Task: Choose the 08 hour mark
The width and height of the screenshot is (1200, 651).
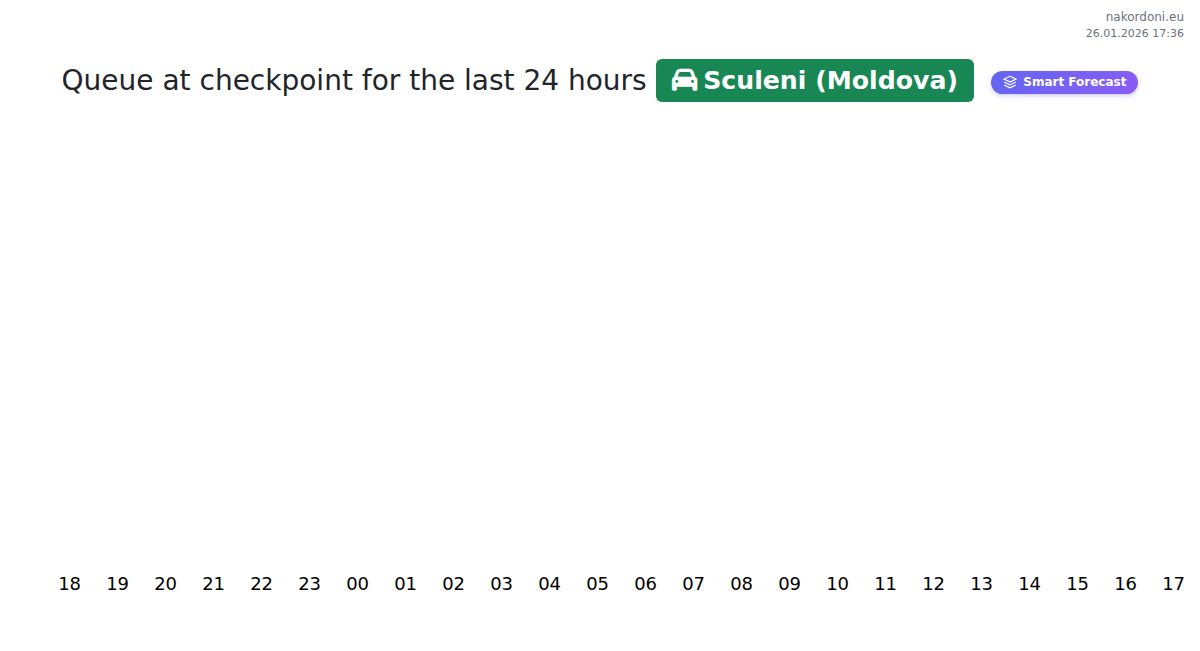Action: tap(742, 584)
